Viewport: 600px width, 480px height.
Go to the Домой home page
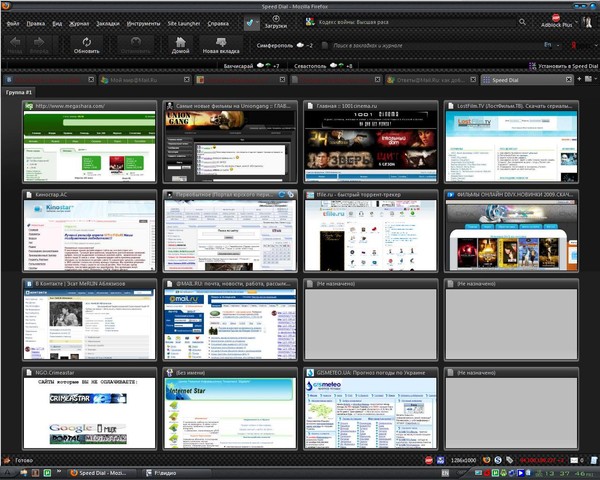(181, 45)
